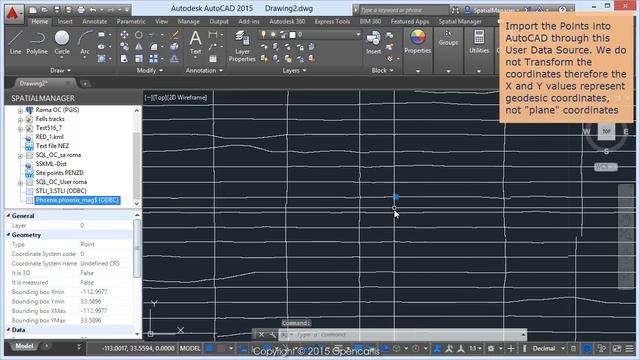Select the Model layout tab

click(x=24, y=346)
